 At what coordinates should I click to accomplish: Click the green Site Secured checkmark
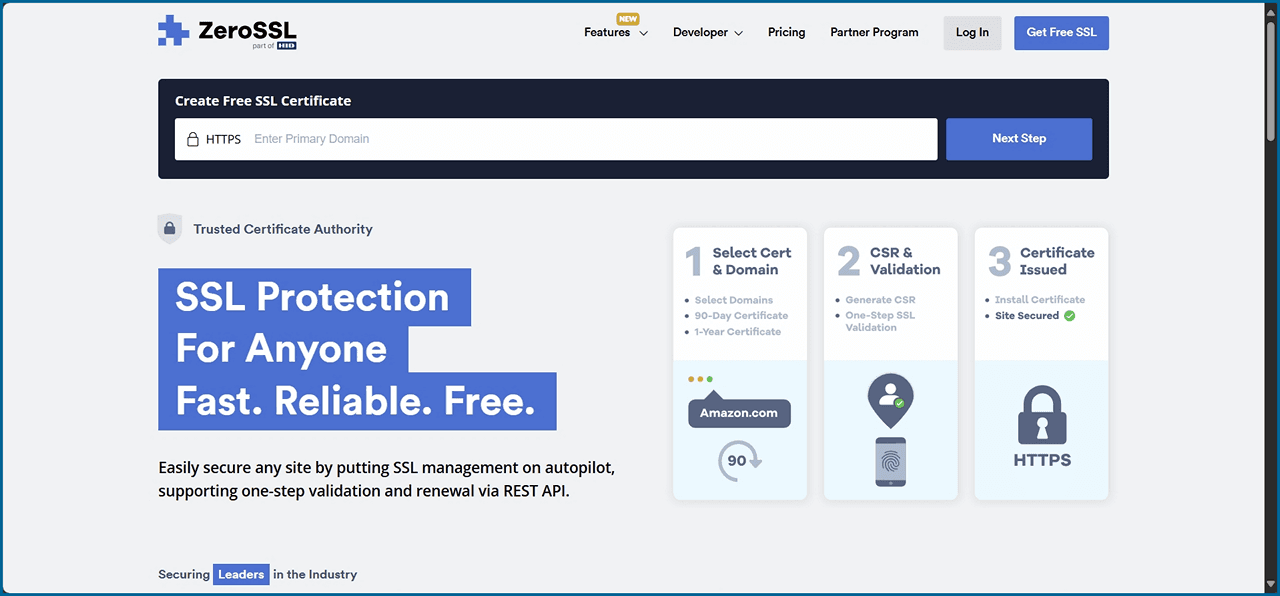tap(1069, 316)
